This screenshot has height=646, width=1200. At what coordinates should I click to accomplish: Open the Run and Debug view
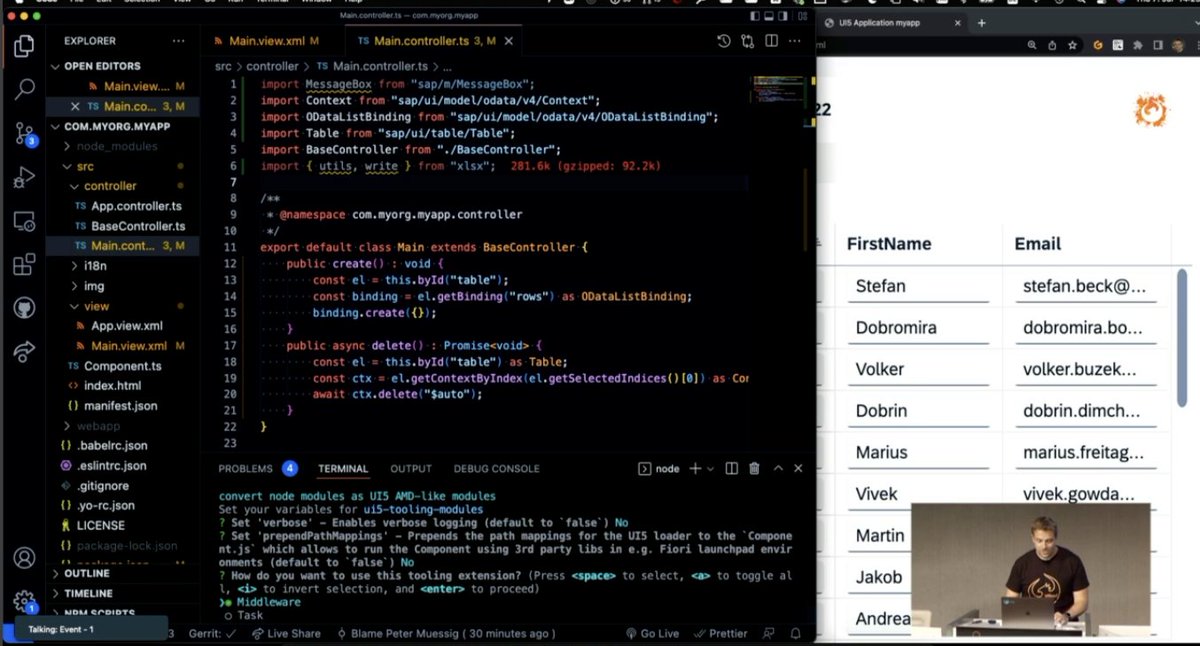click(x=24, y=178)
